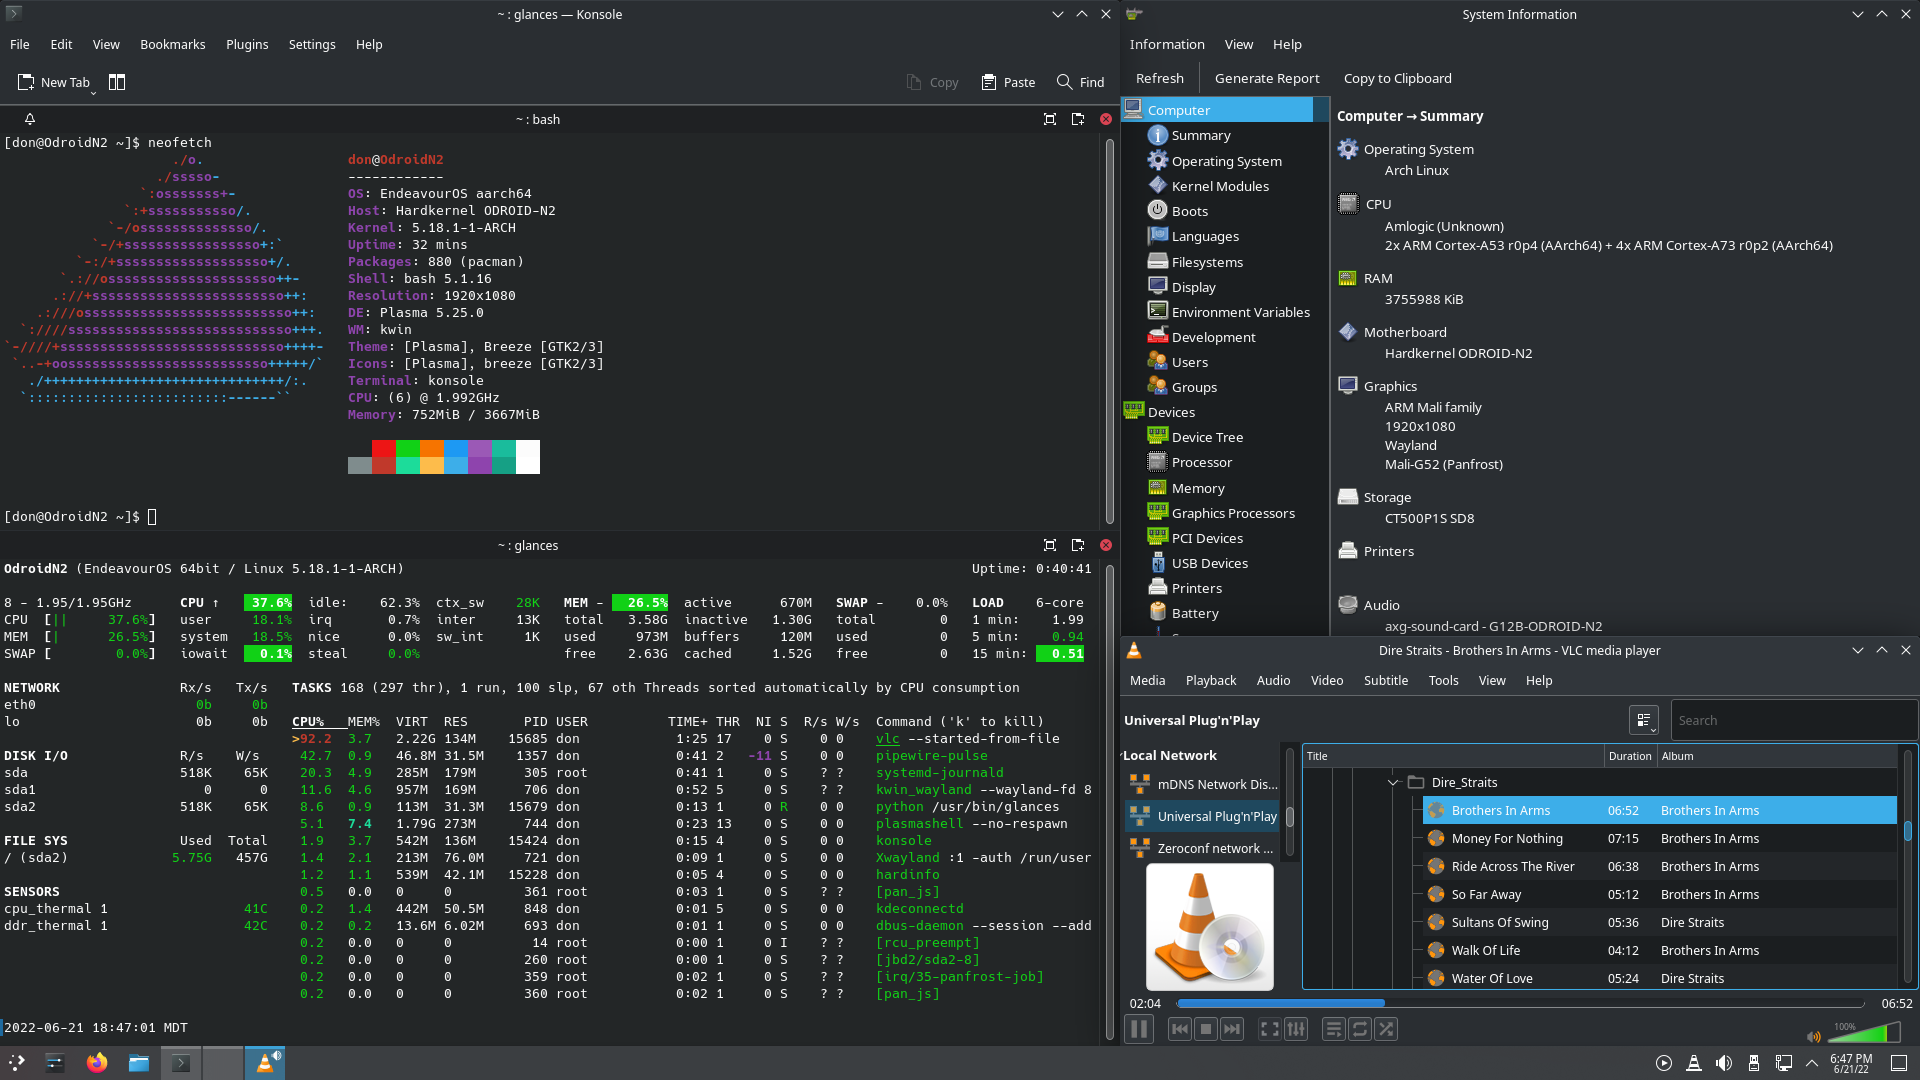Launch Firefox from taskbar
Image resolution: width=1920 pixels, height=1080 pixels.
[97, 1063]
